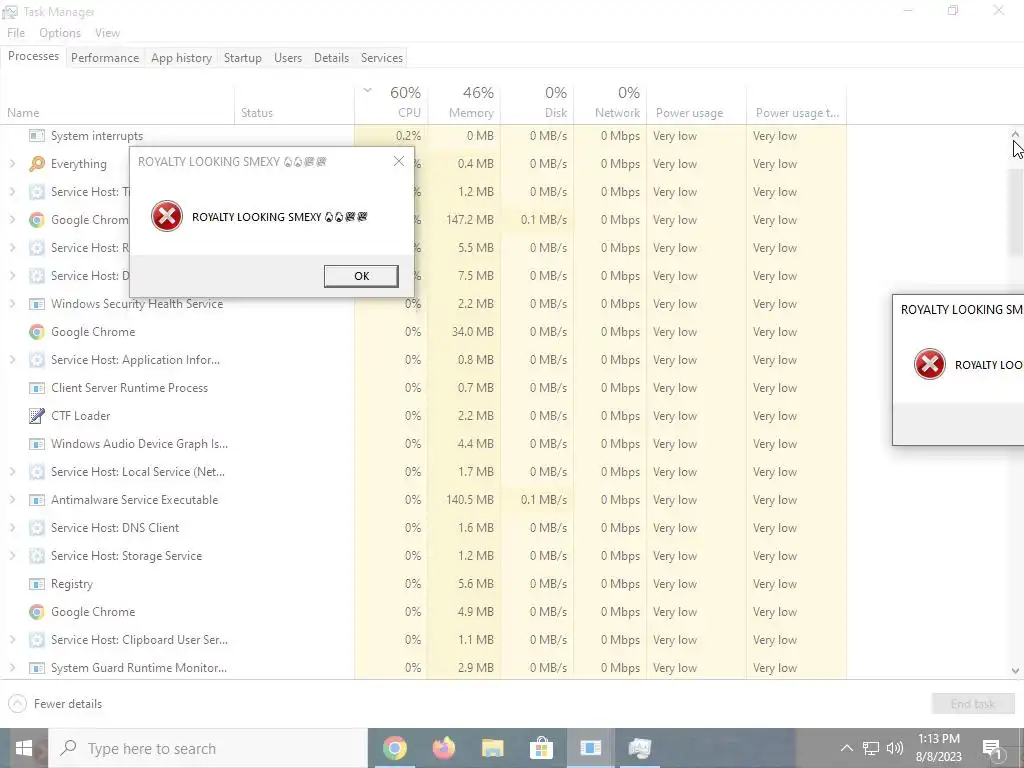1024x768 pixels.
Task: Click the Type here to search box
Action: (208, 748)
